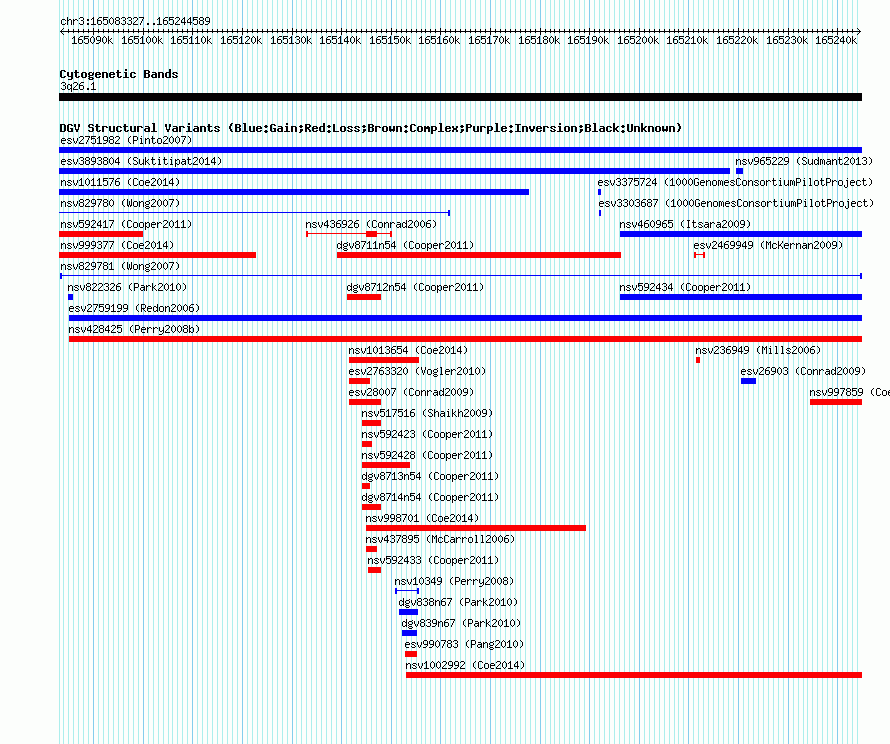Click the blue bar under nsv460965

[x=741, y=234]
